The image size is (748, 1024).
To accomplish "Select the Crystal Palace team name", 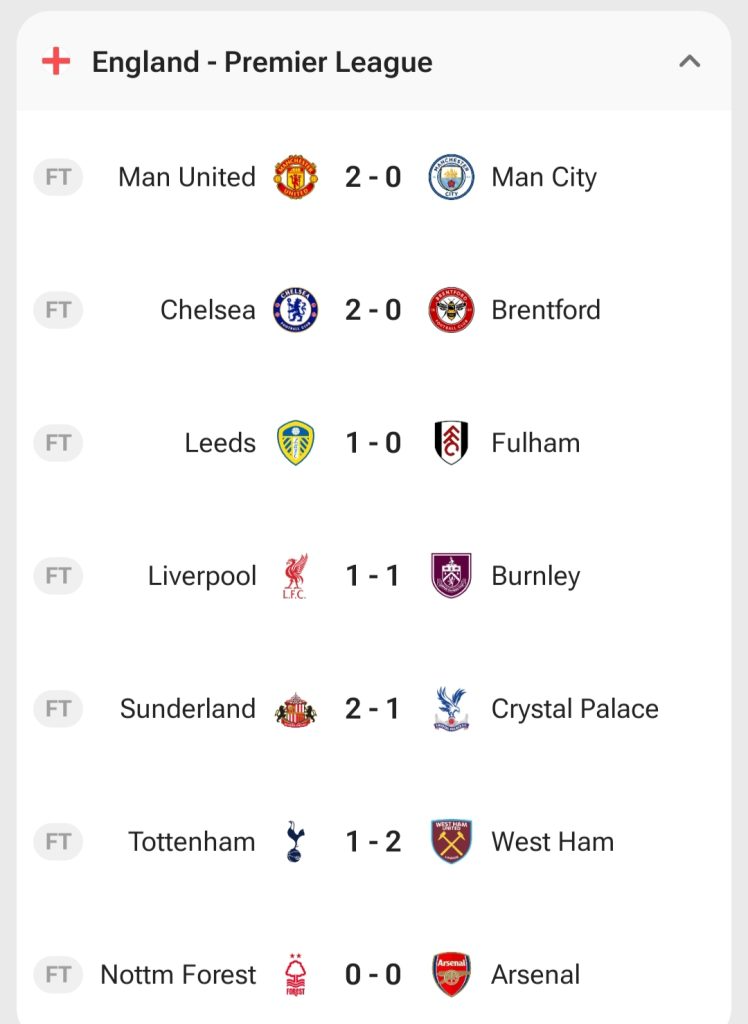I will pyautogui.click(x=575, y=709).
